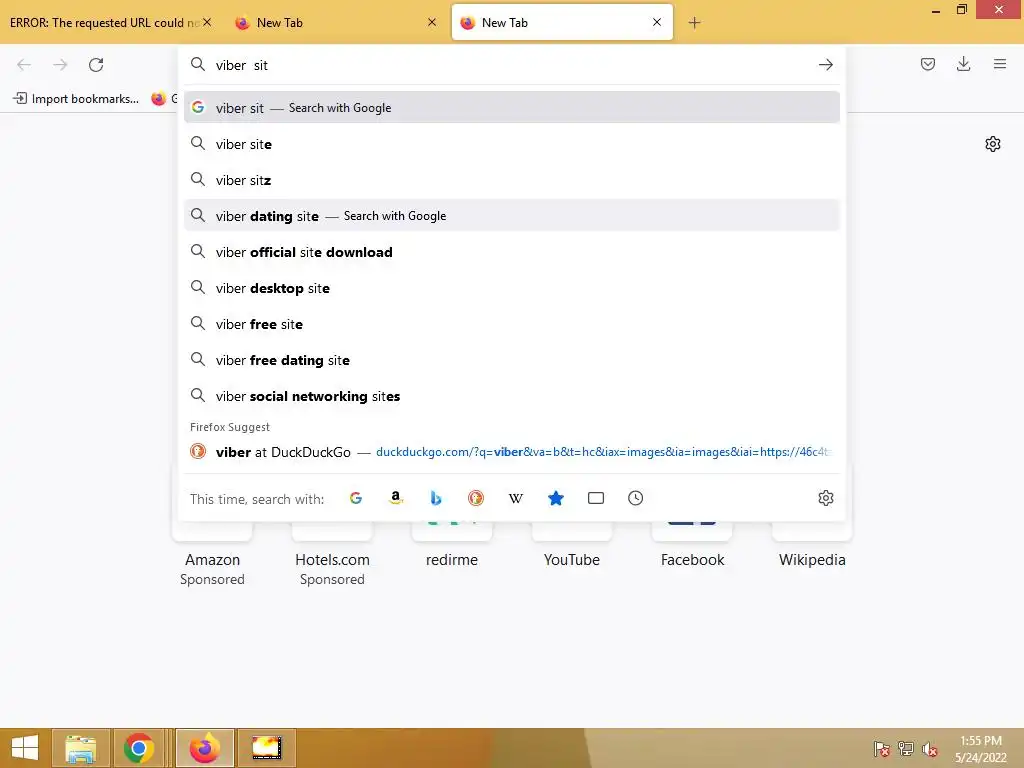Search this time with DuckDuckGo

[x=476, y=498]
